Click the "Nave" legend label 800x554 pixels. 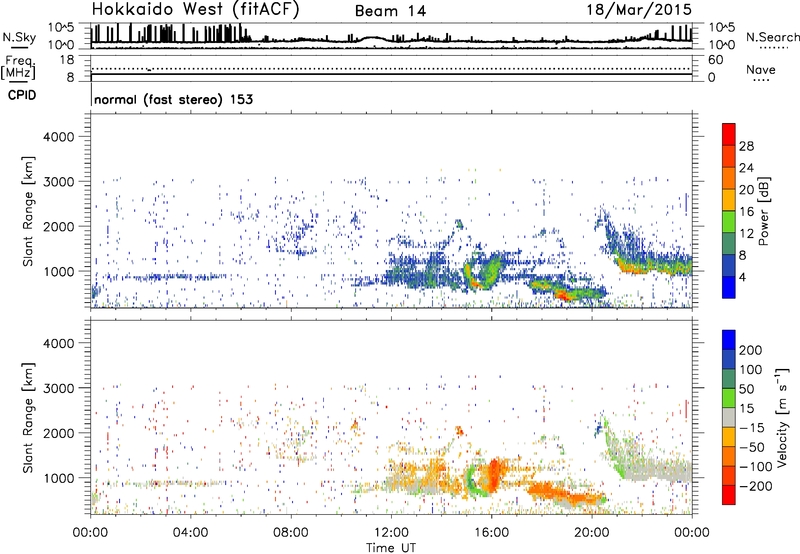pos(761,69)
